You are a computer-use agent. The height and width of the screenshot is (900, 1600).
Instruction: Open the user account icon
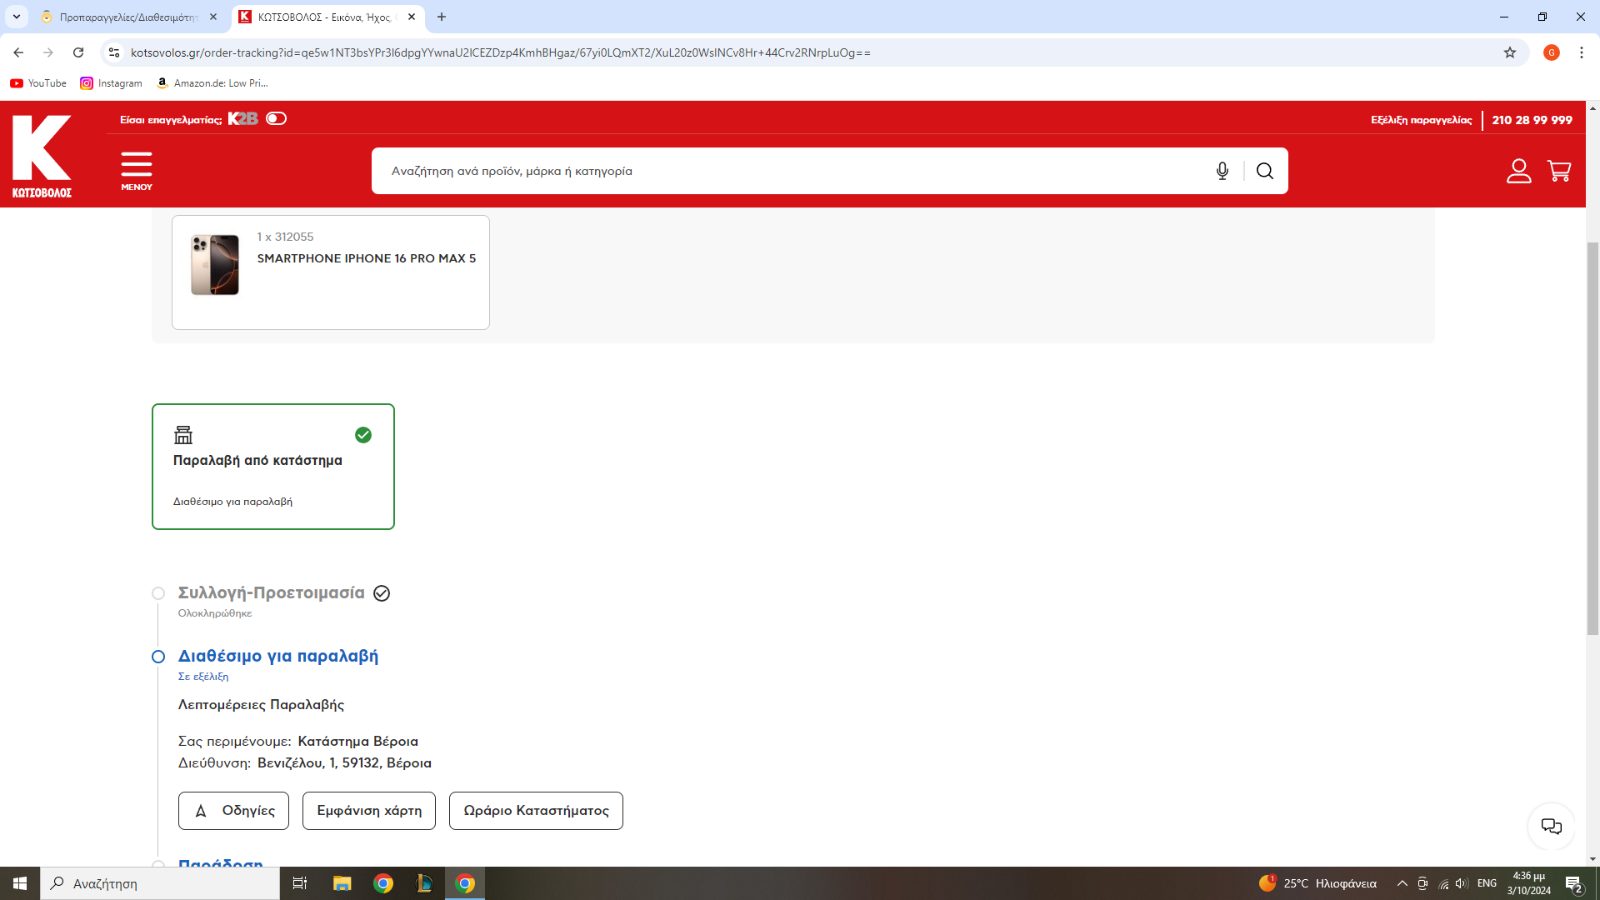coord(1519,171)
